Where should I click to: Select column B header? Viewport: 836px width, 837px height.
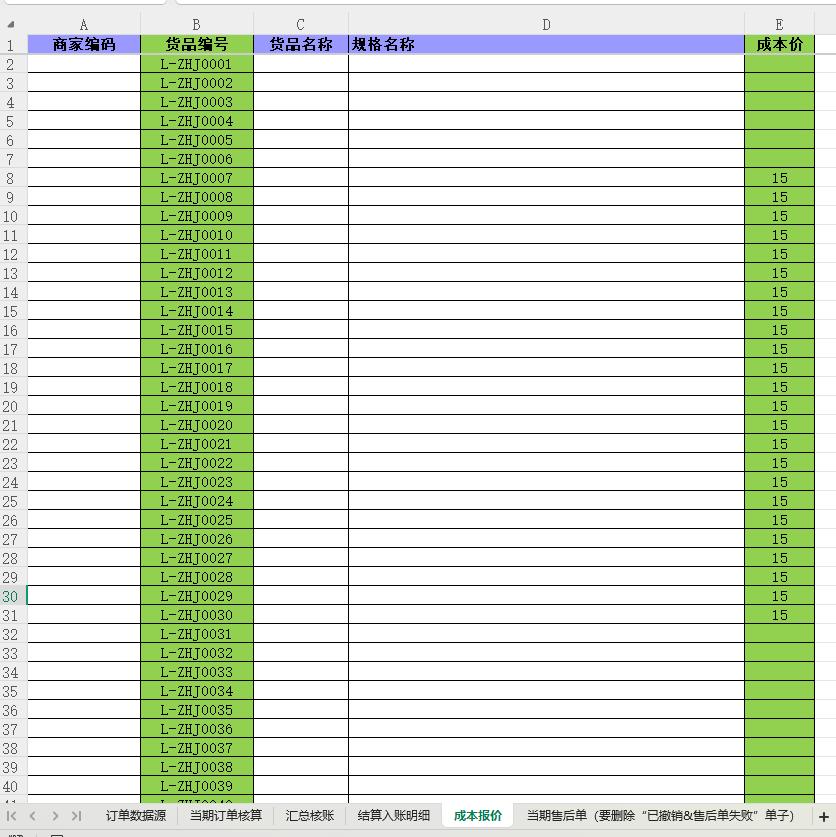pos(196,25)
